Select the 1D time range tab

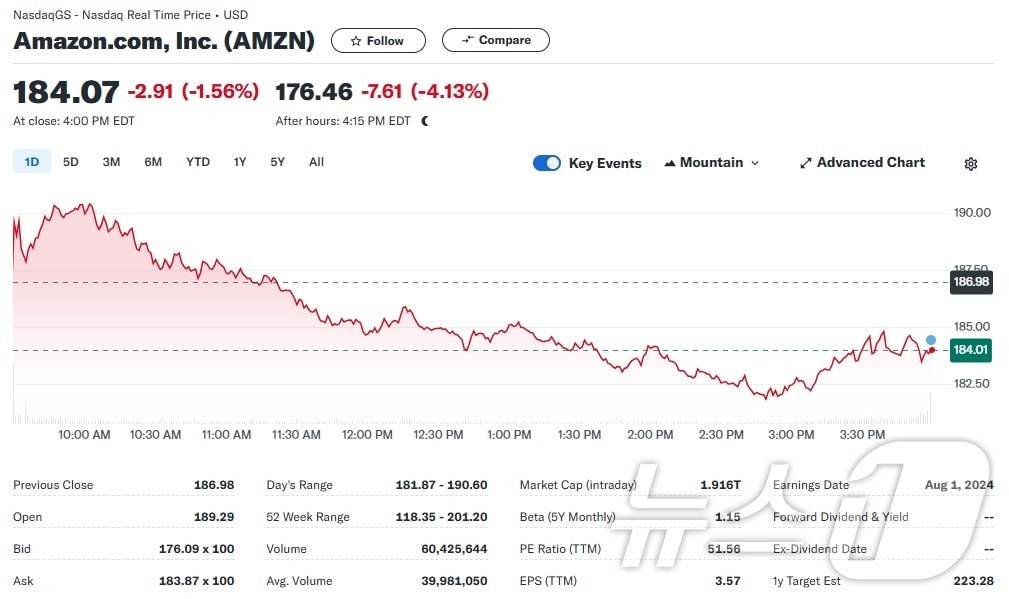coord(31,162)
